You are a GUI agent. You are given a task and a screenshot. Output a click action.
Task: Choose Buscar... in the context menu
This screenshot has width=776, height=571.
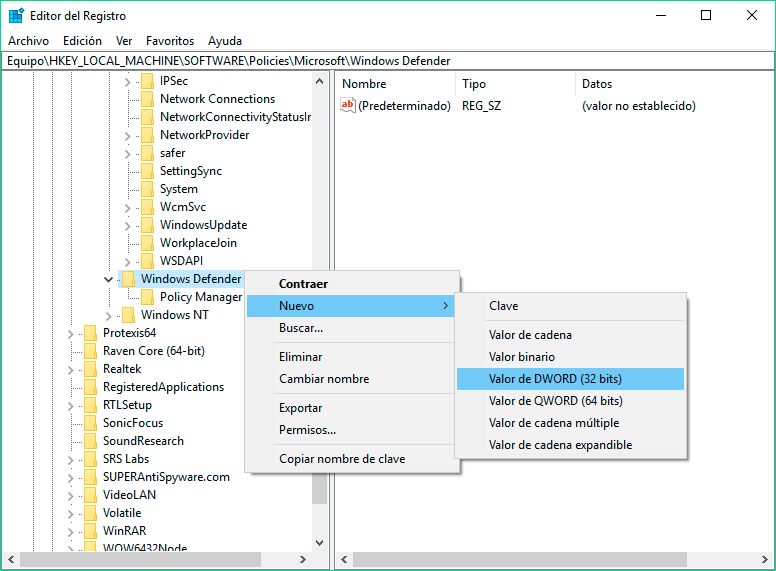pos(350,328)
